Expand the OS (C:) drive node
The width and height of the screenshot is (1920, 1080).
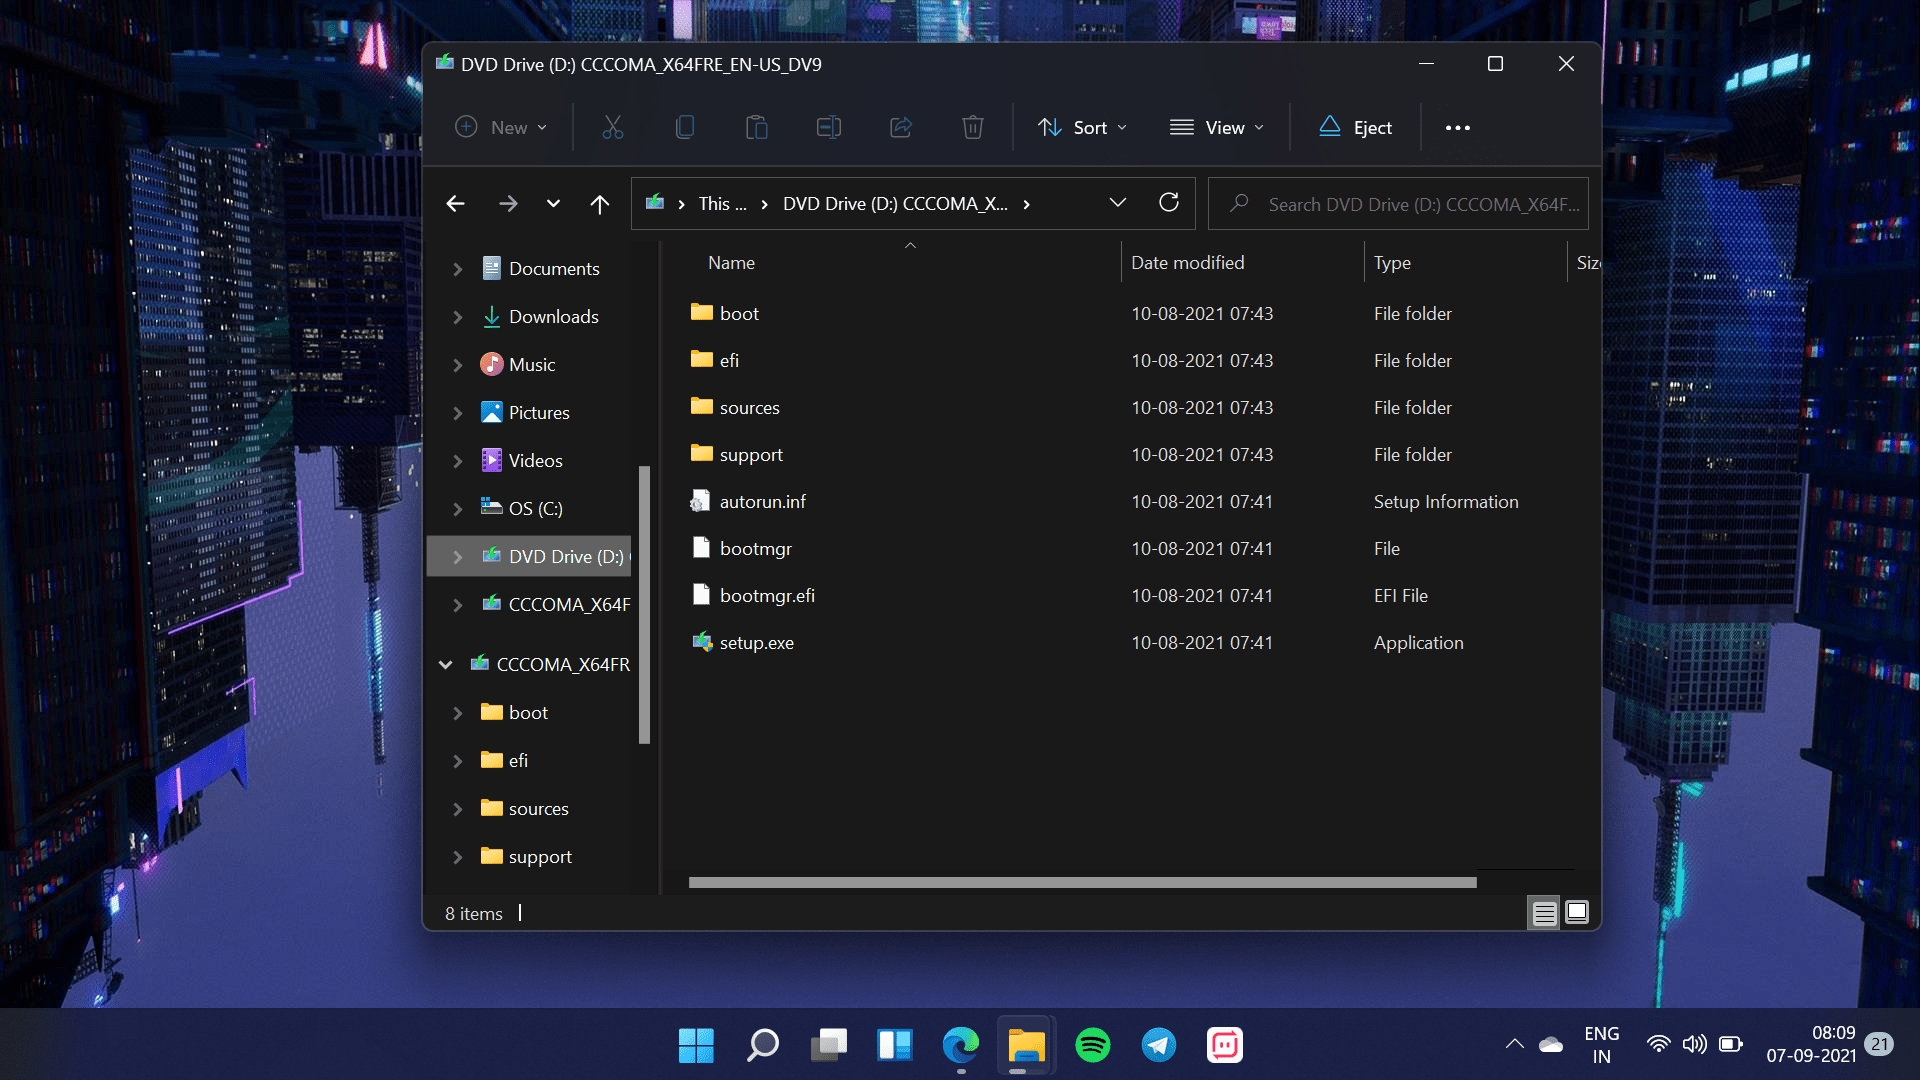[x=458, y=509]
